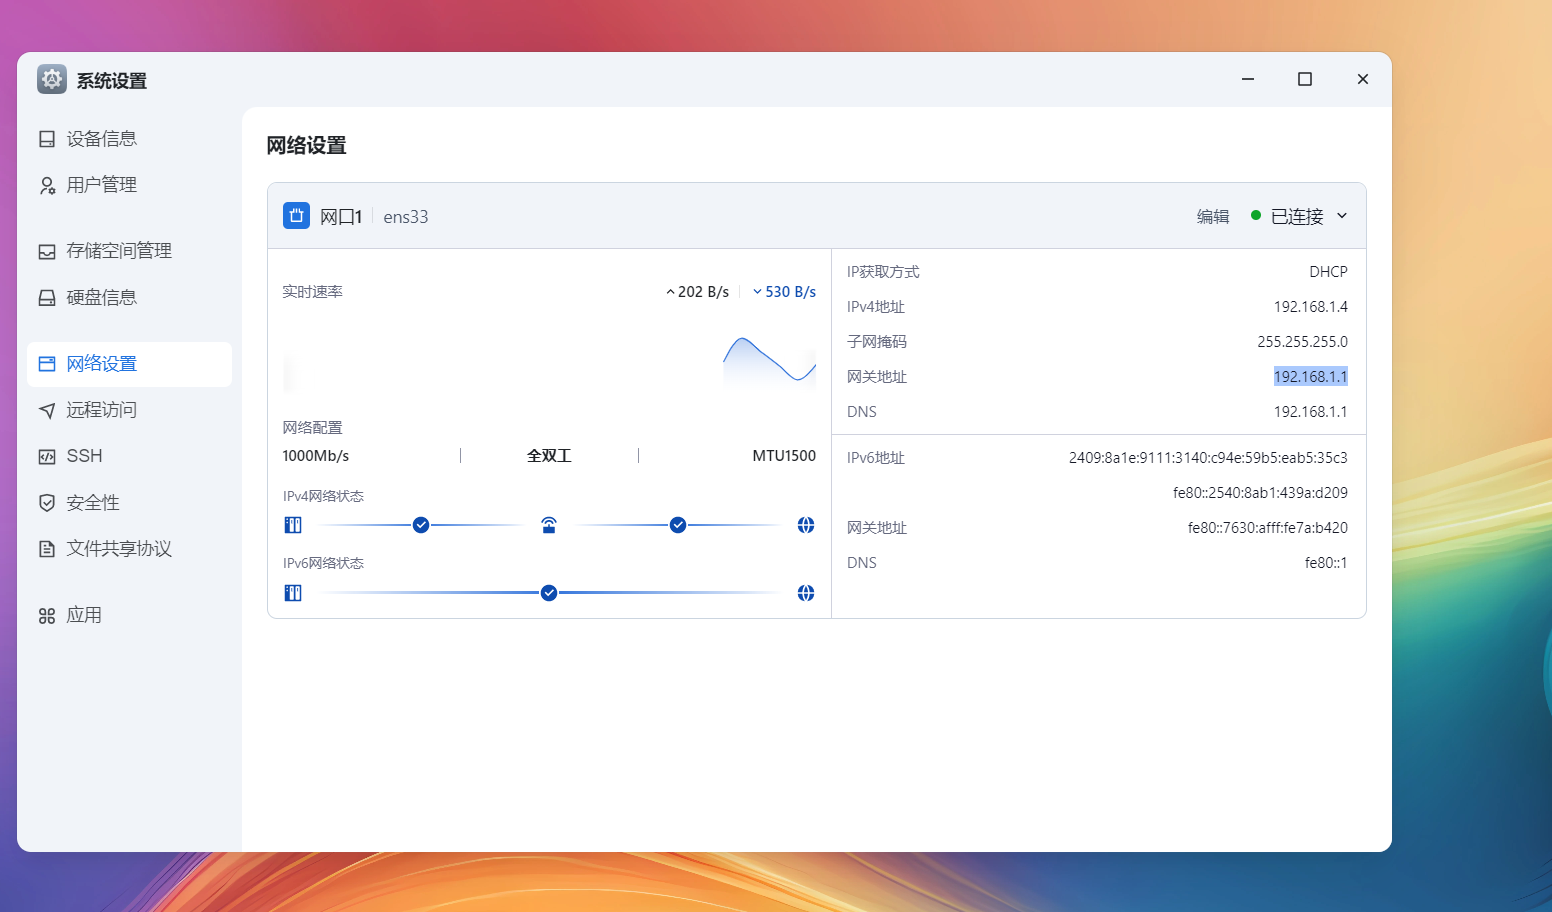
Task: Click the 安全性 shield icon
Action: pos(47,503)
